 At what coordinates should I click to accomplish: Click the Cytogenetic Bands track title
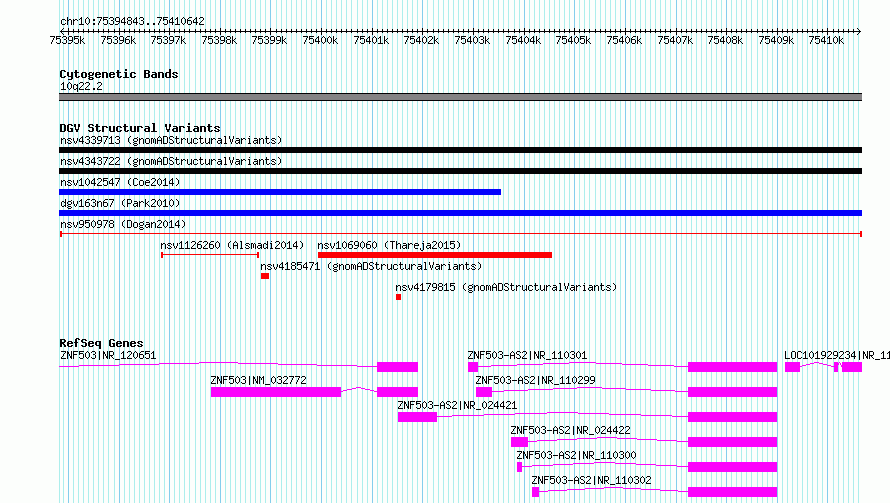(119, 74)
